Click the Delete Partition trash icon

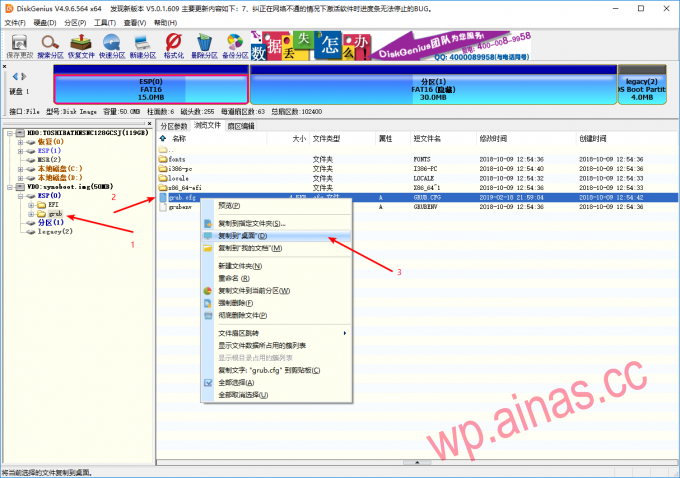[x=204, y=46]
